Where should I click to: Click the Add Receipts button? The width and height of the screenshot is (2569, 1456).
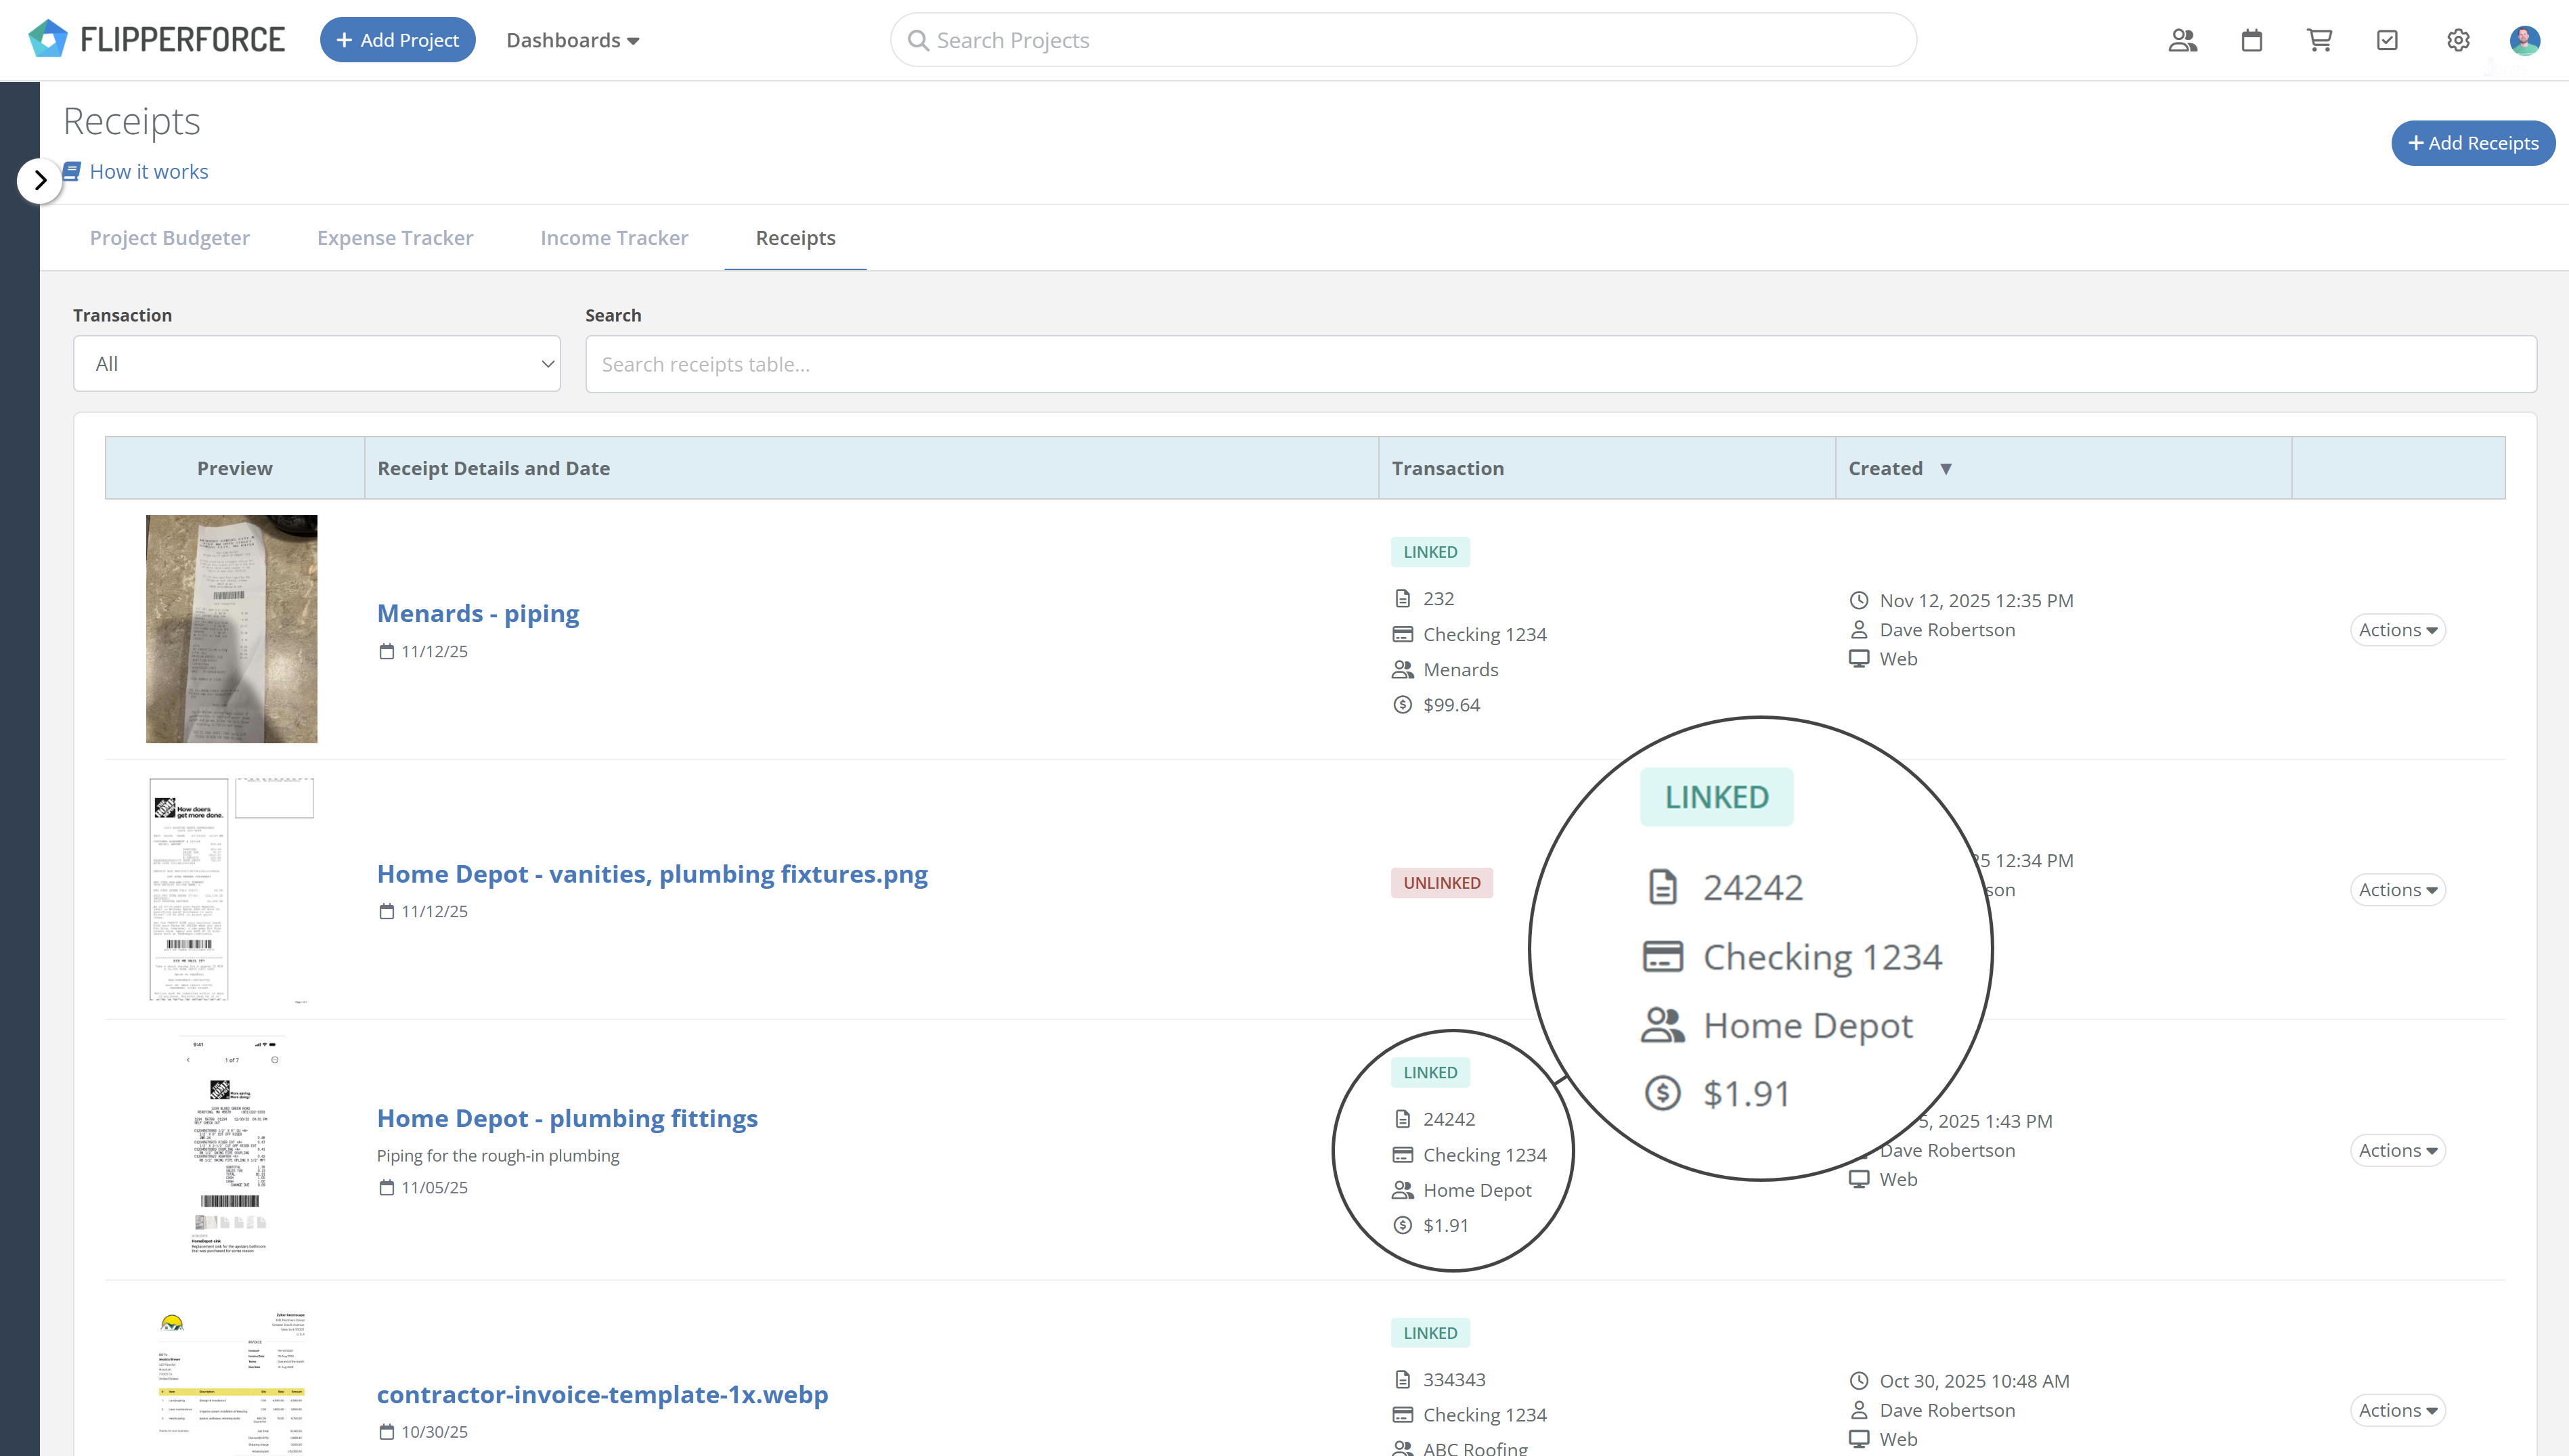click(2472, 143)
